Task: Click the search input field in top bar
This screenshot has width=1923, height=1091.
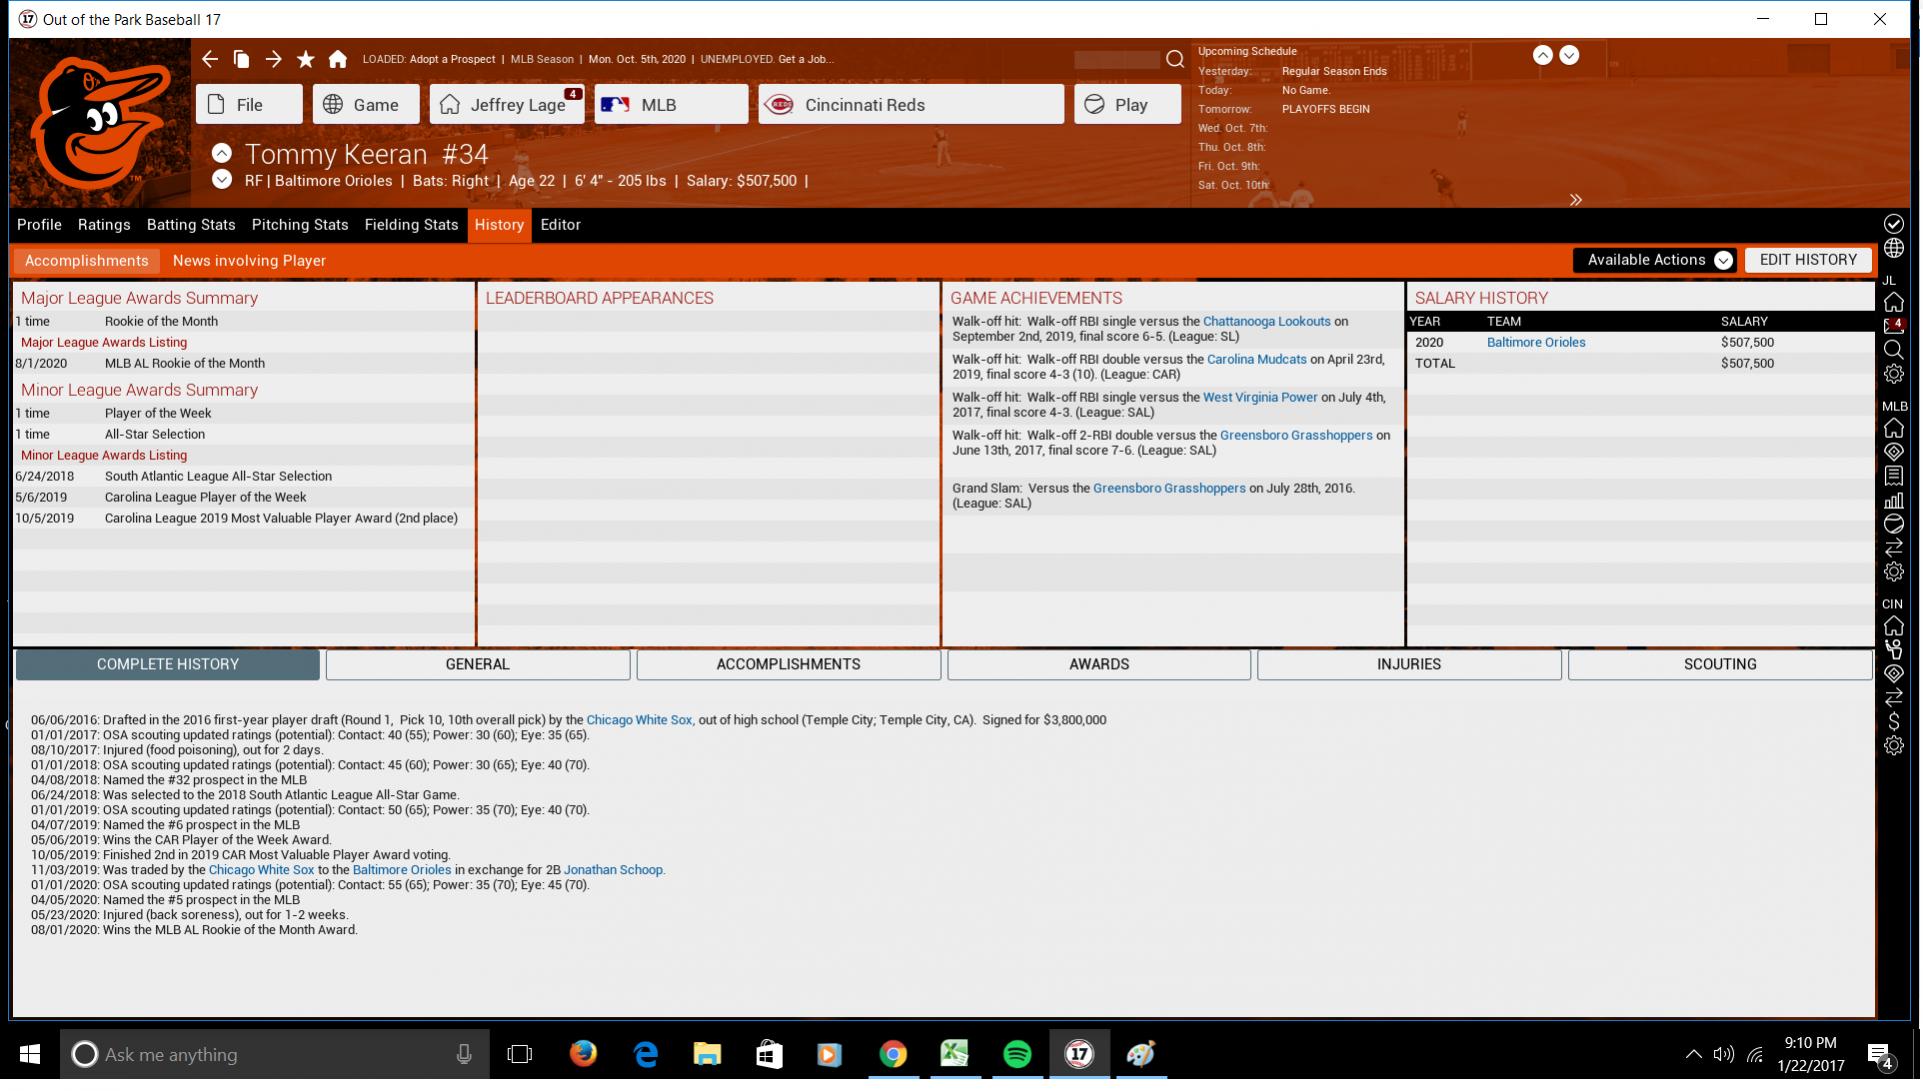Action: [1117, 60]
